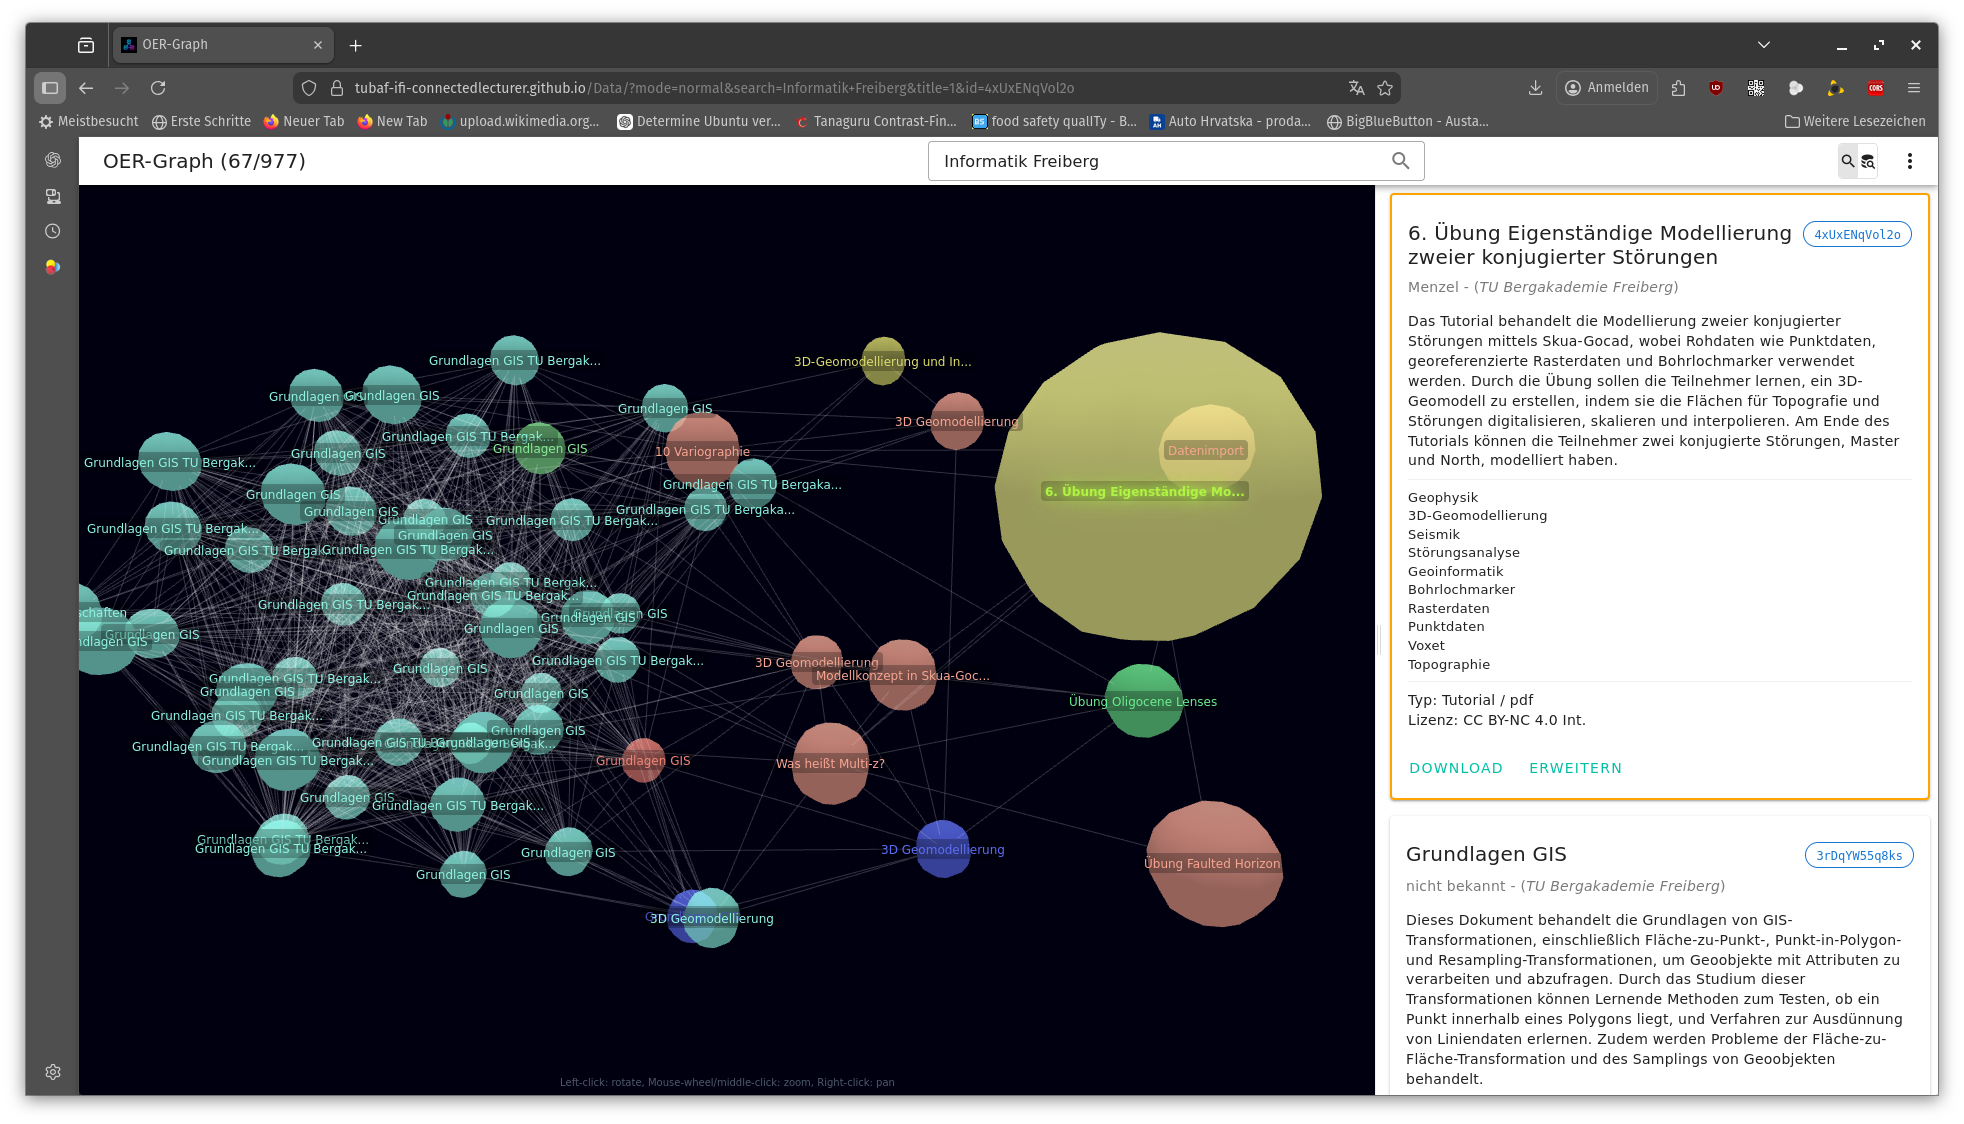Expand the list-all-tabs chevron
Viewport: 1964px width, 1124px height.
click(x=1764, y=45)
